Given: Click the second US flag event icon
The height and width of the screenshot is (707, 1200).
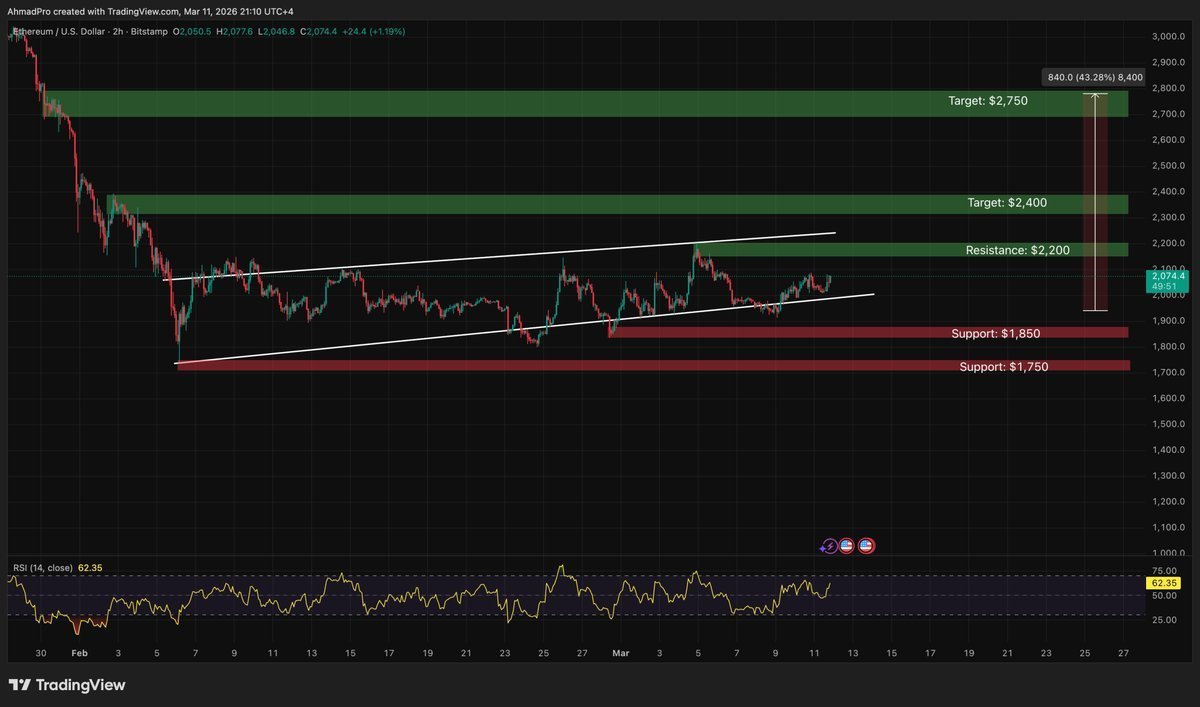Looking at the screenshot, I should coord(866,546).
